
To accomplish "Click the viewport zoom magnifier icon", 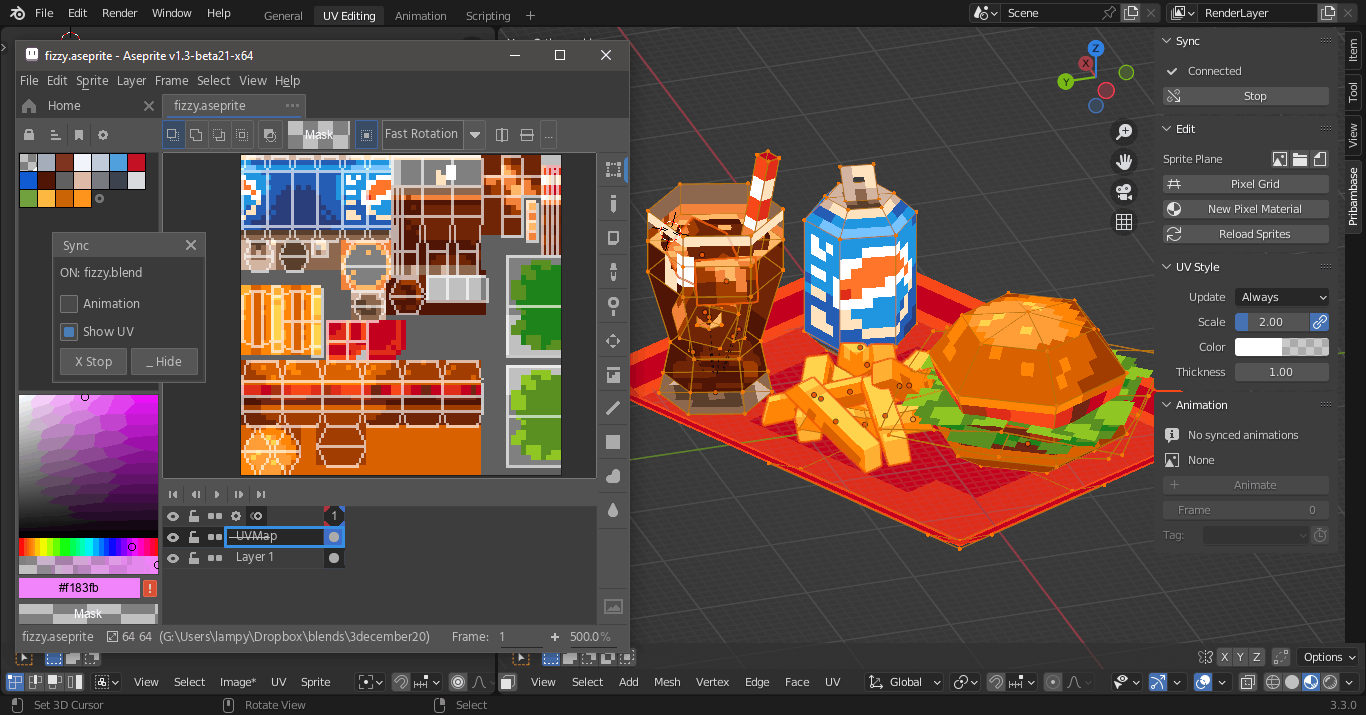I will pyautogui.click(x=1124, y=132).
